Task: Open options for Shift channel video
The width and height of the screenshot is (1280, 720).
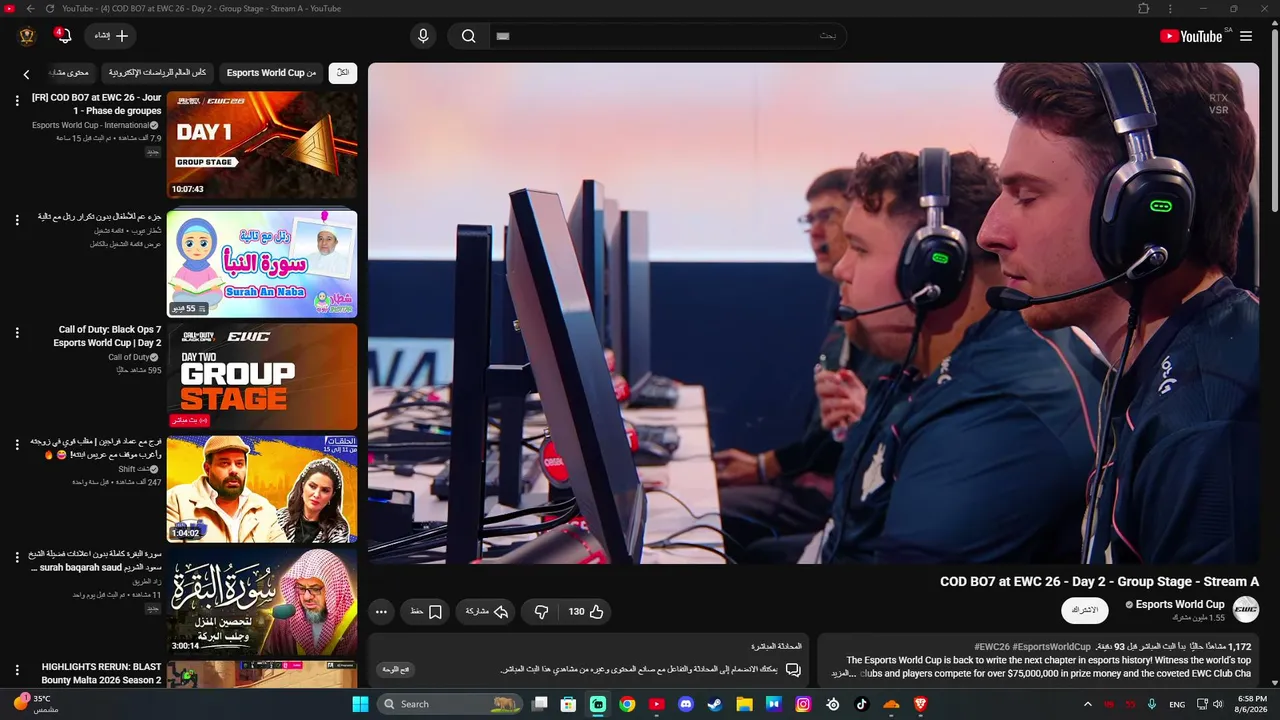Action: (17, 445)
